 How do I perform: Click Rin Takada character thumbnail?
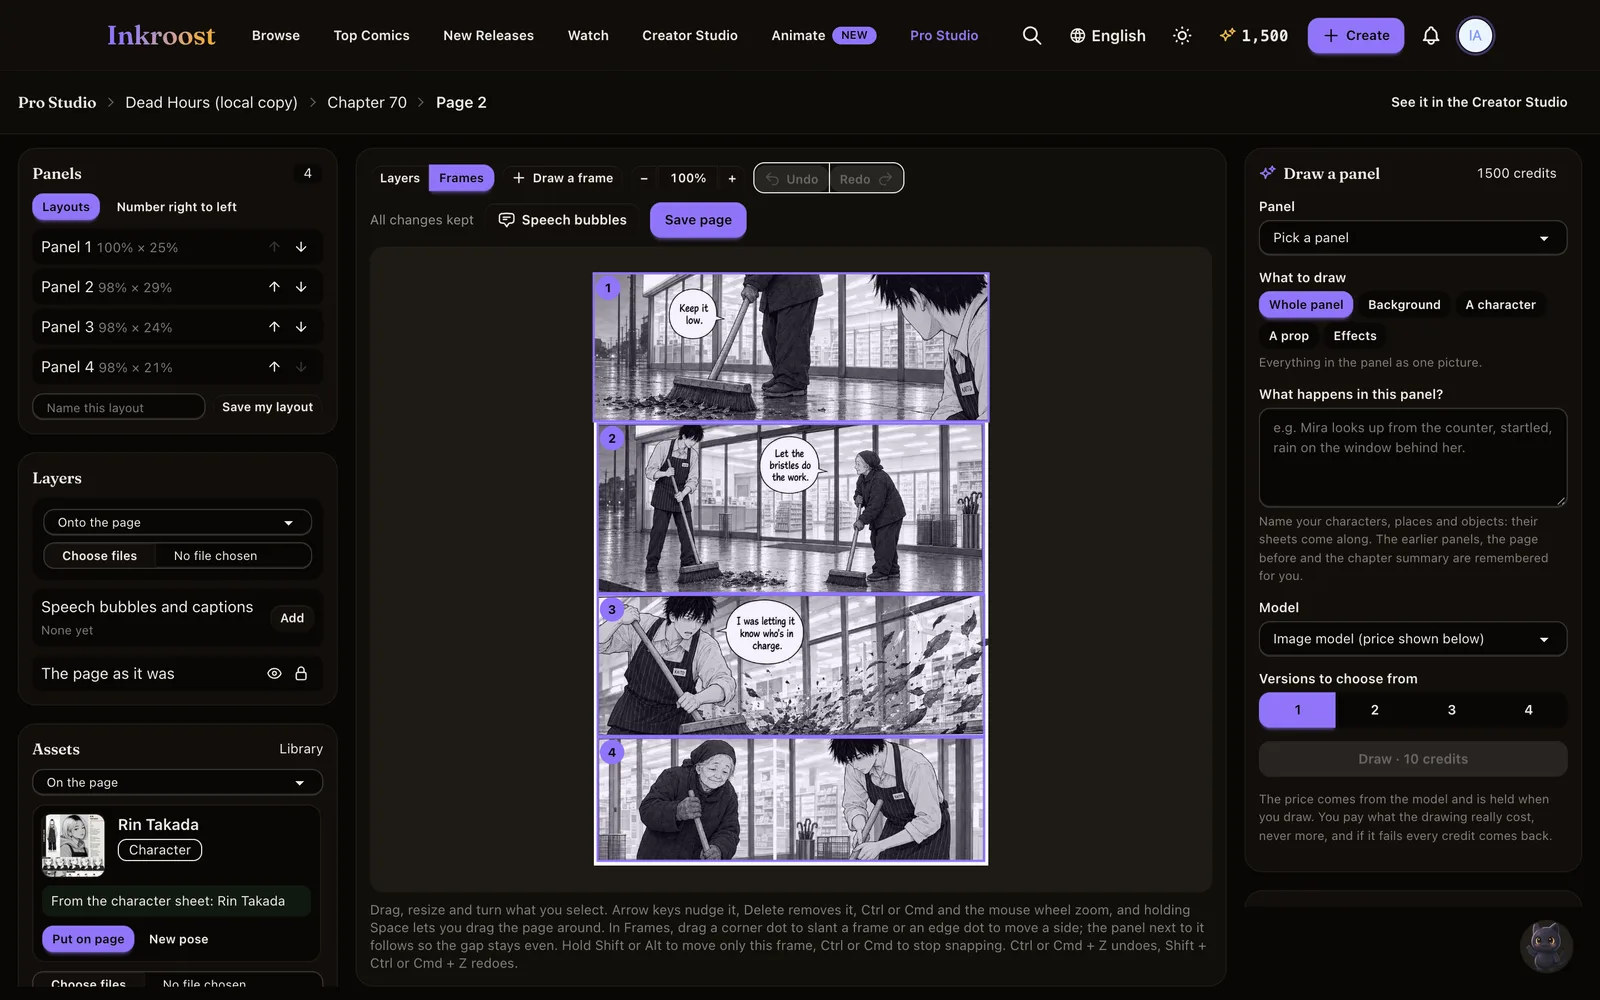73,846
